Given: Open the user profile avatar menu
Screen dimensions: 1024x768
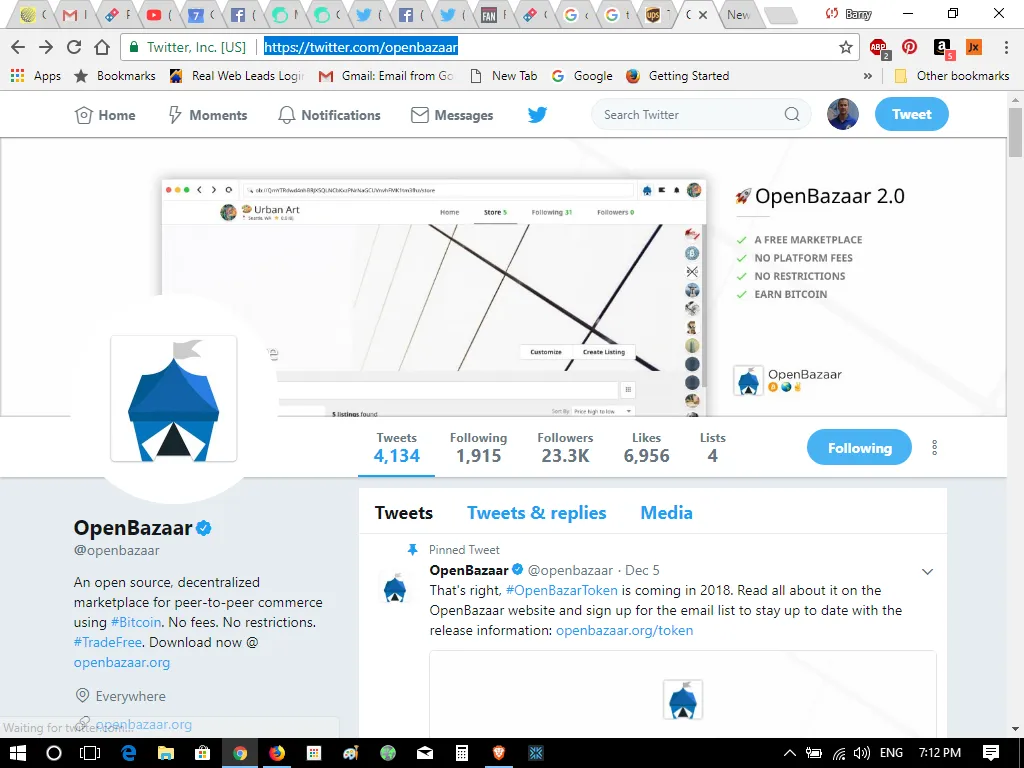Looking at the screenshot, I should [x=842, y=114].
